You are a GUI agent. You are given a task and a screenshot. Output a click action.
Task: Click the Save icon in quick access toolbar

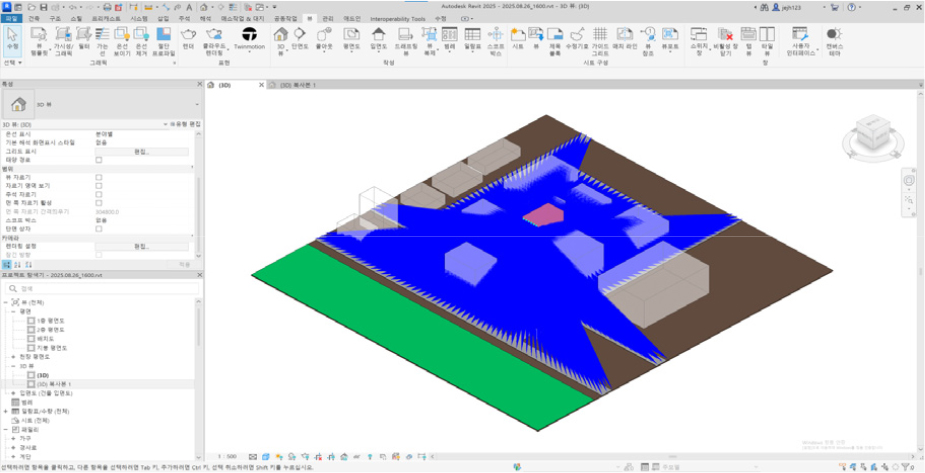point(42,8)
